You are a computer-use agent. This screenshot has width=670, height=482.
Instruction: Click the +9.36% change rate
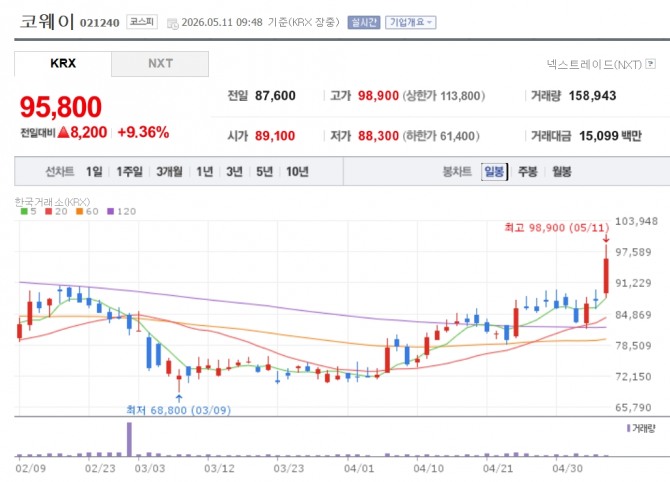[x=143, y=132]
